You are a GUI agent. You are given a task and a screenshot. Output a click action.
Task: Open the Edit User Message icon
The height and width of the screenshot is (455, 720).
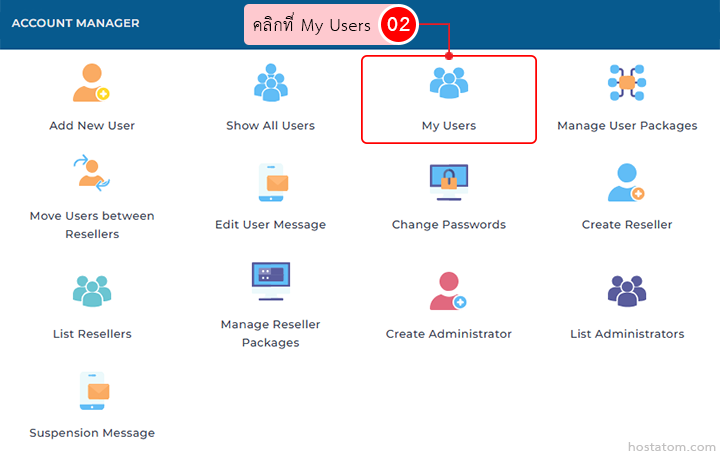(x=270, y=183)
